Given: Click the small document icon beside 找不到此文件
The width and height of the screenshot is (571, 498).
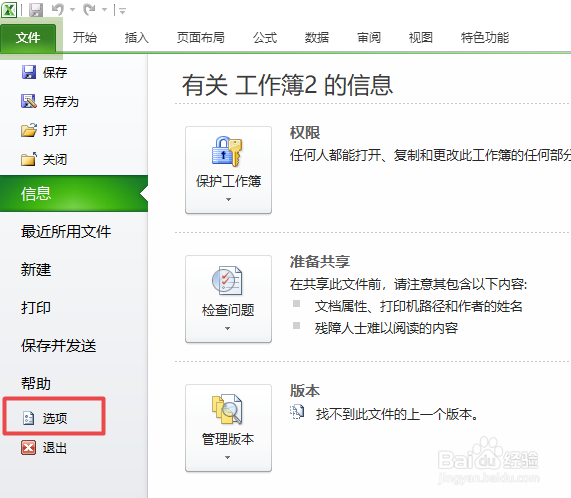Looking at the screenshot, I should [297, 412].
